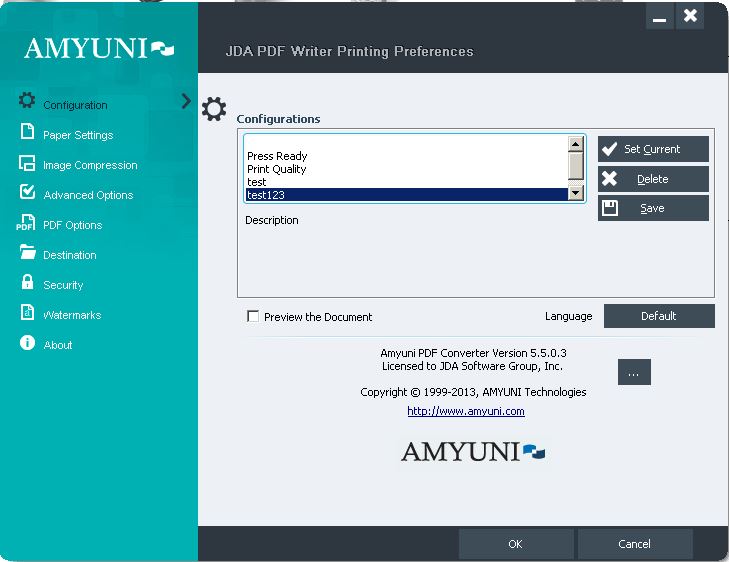Click the large gear icon beside Configurations
Screen dimensions: 729x562
(x=214, y=109)
